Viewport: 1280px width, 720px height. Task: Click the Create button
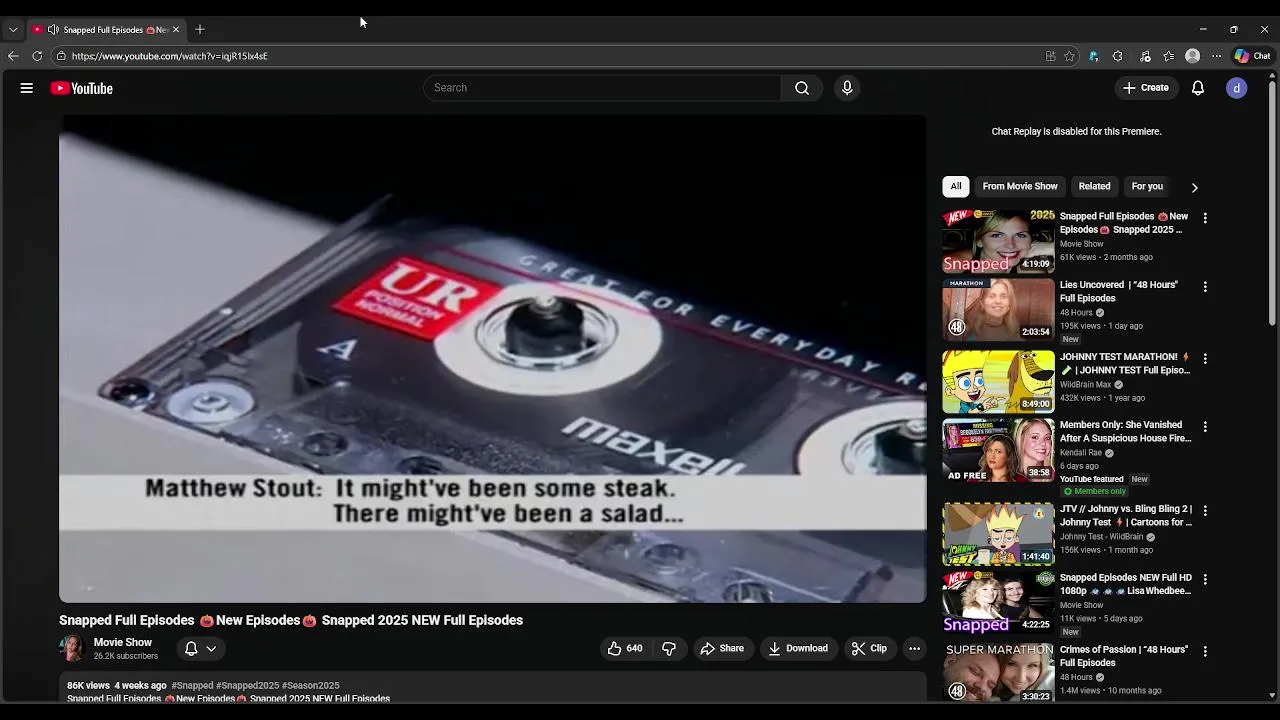point(1146,88)
